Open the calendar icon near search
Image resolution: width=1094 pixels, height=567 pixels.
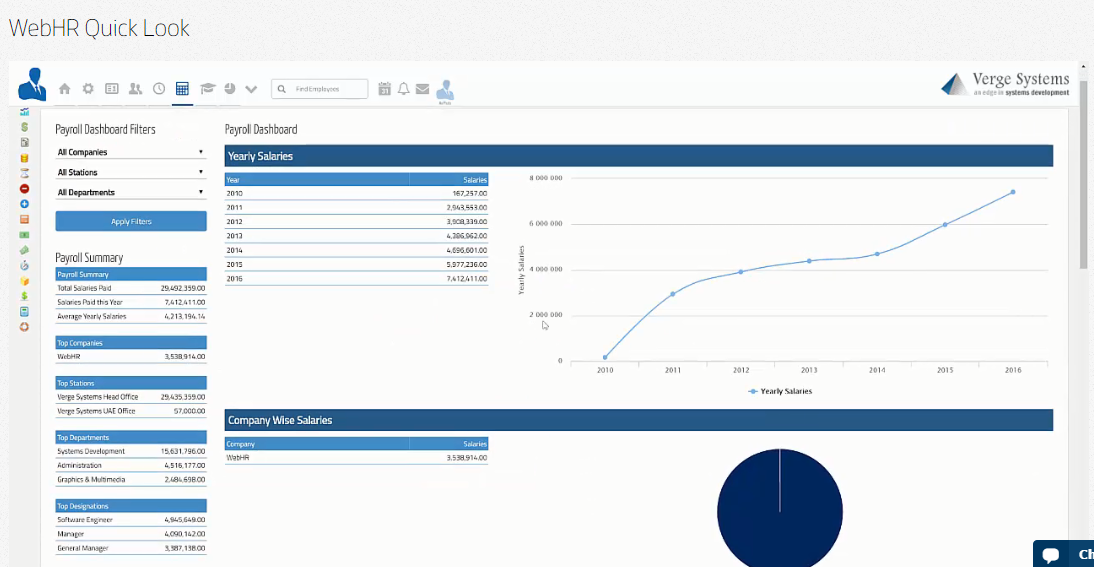coord(385,89)
